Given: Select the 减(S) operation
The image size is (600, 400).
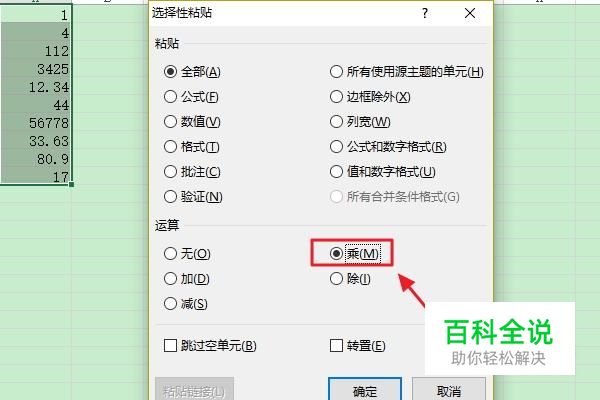Looking at the screenshot, I should tap(186, 304).
